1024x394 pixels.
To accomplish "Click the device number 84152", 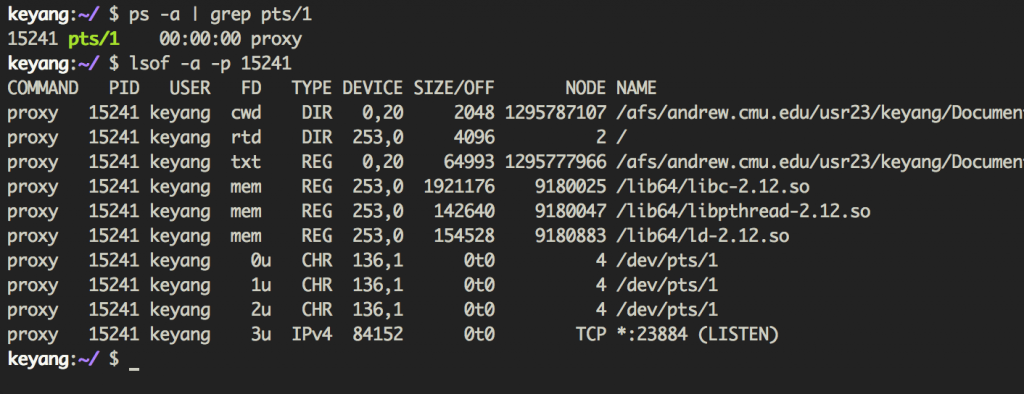I will (x=378, y=335).
